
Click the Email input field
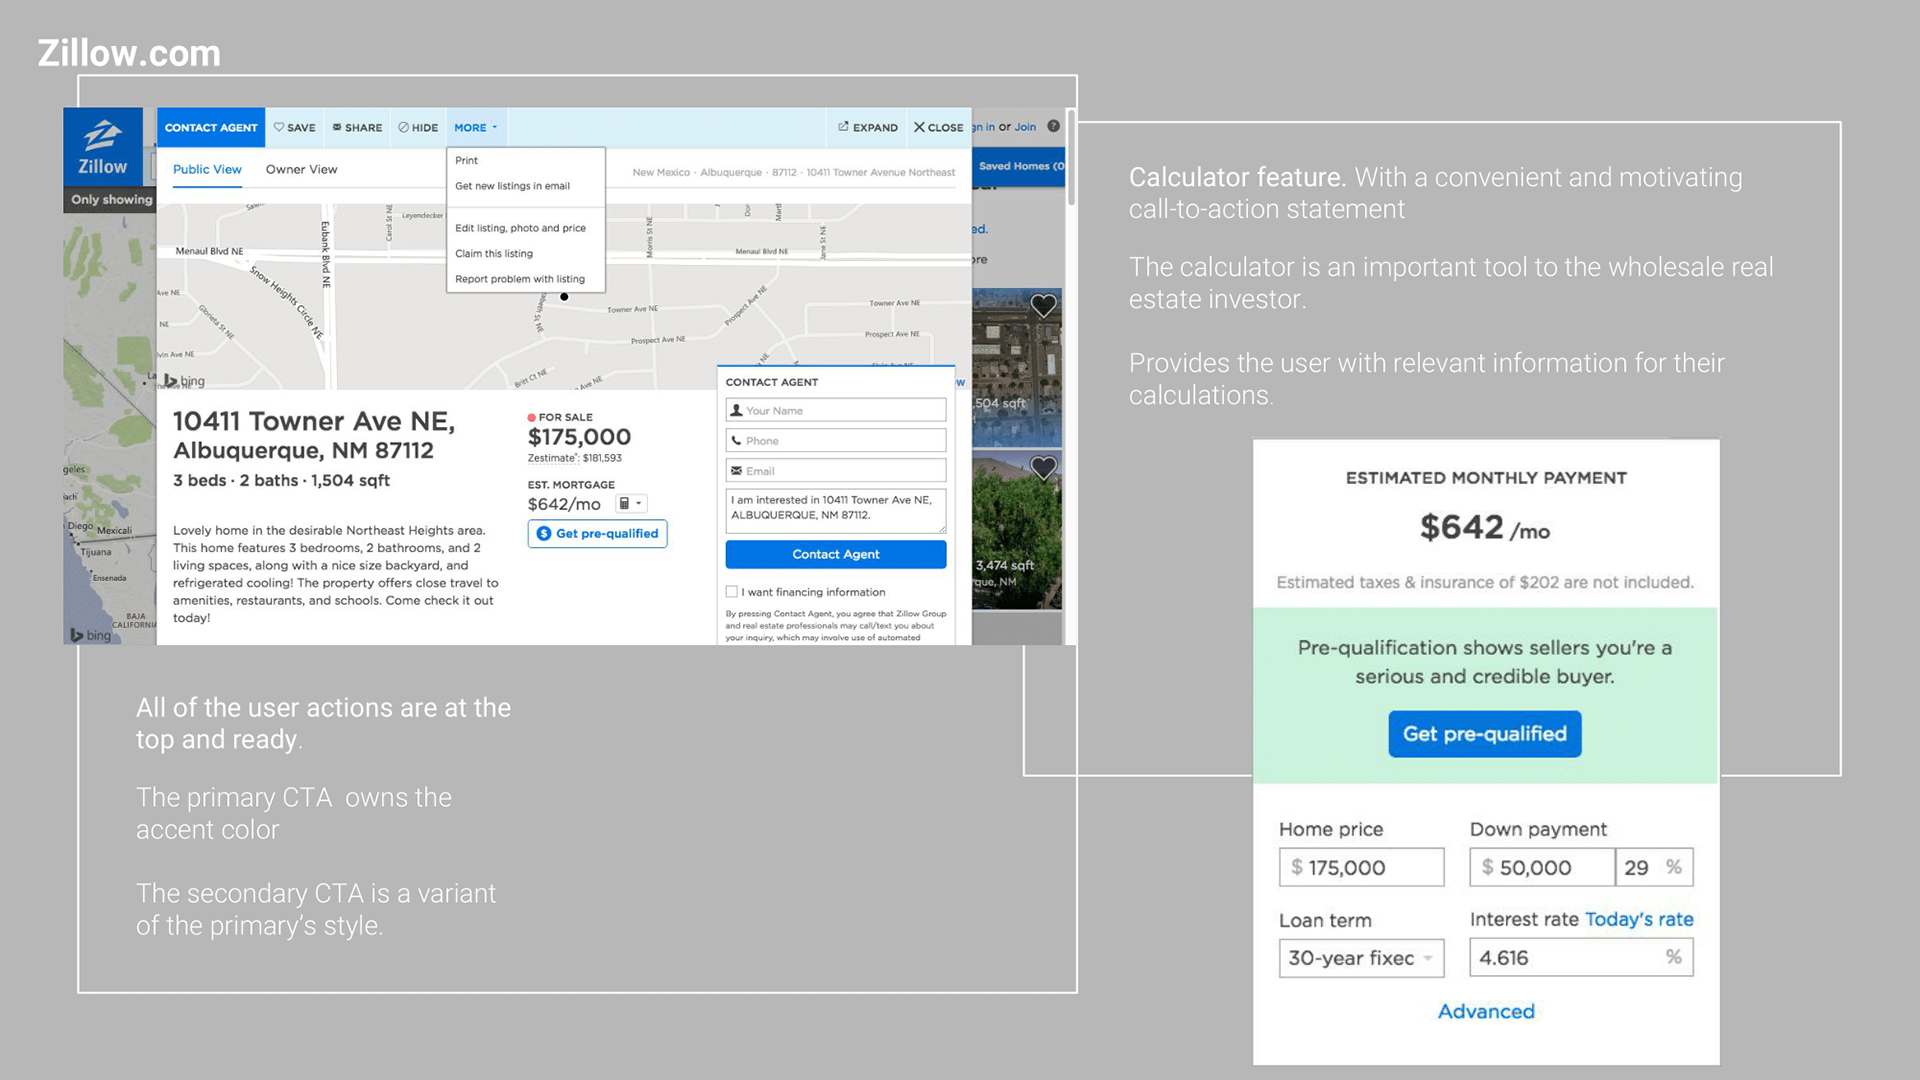pyautogui.click(x=835, y=471)
